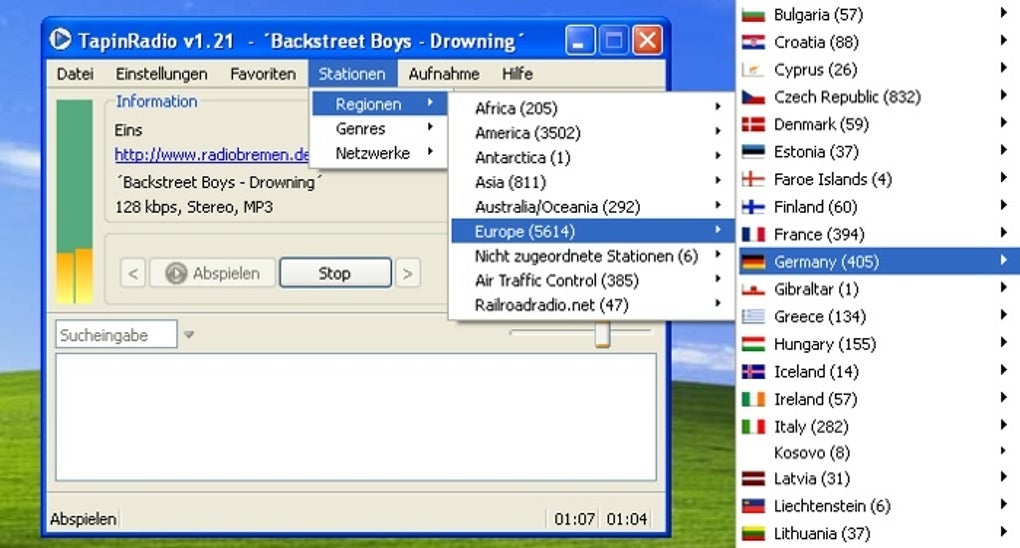Open the radiobremen.de link

point(211,155)
